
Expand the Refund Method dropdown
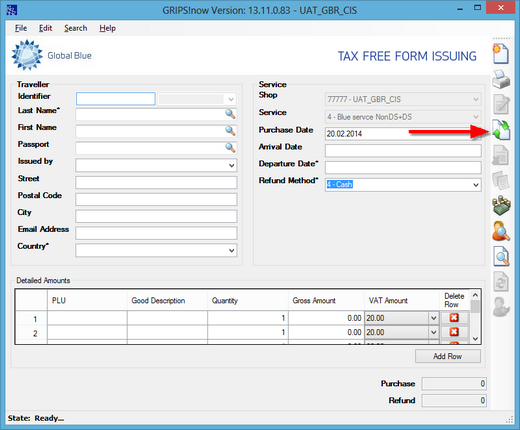pyautogui.click(x=476, y=185)
